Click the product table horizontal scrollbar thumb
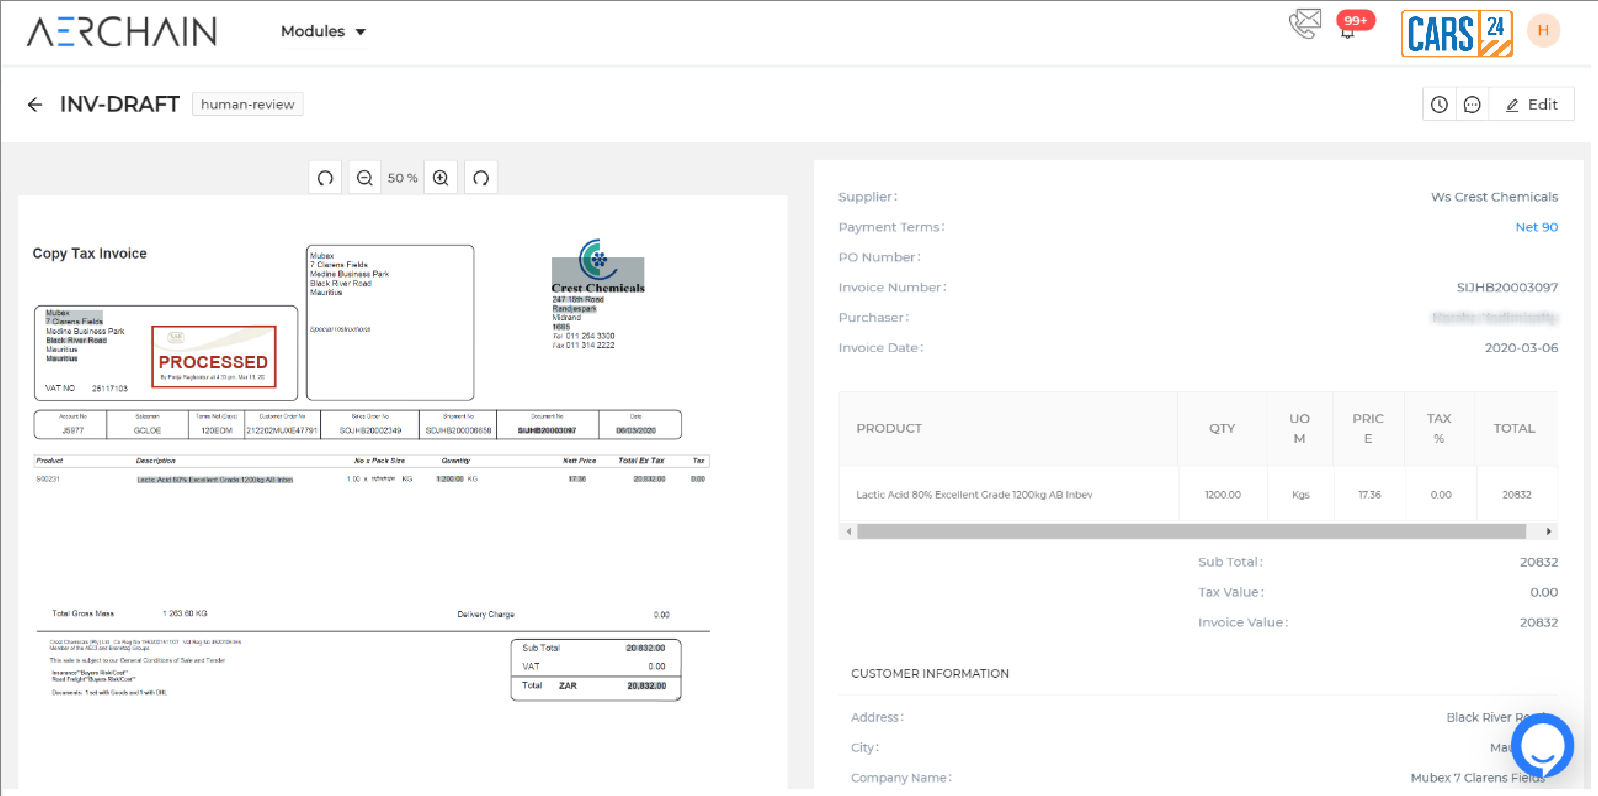The width and height of the screenshot is (1598, 796). (x=1191, y=531)
